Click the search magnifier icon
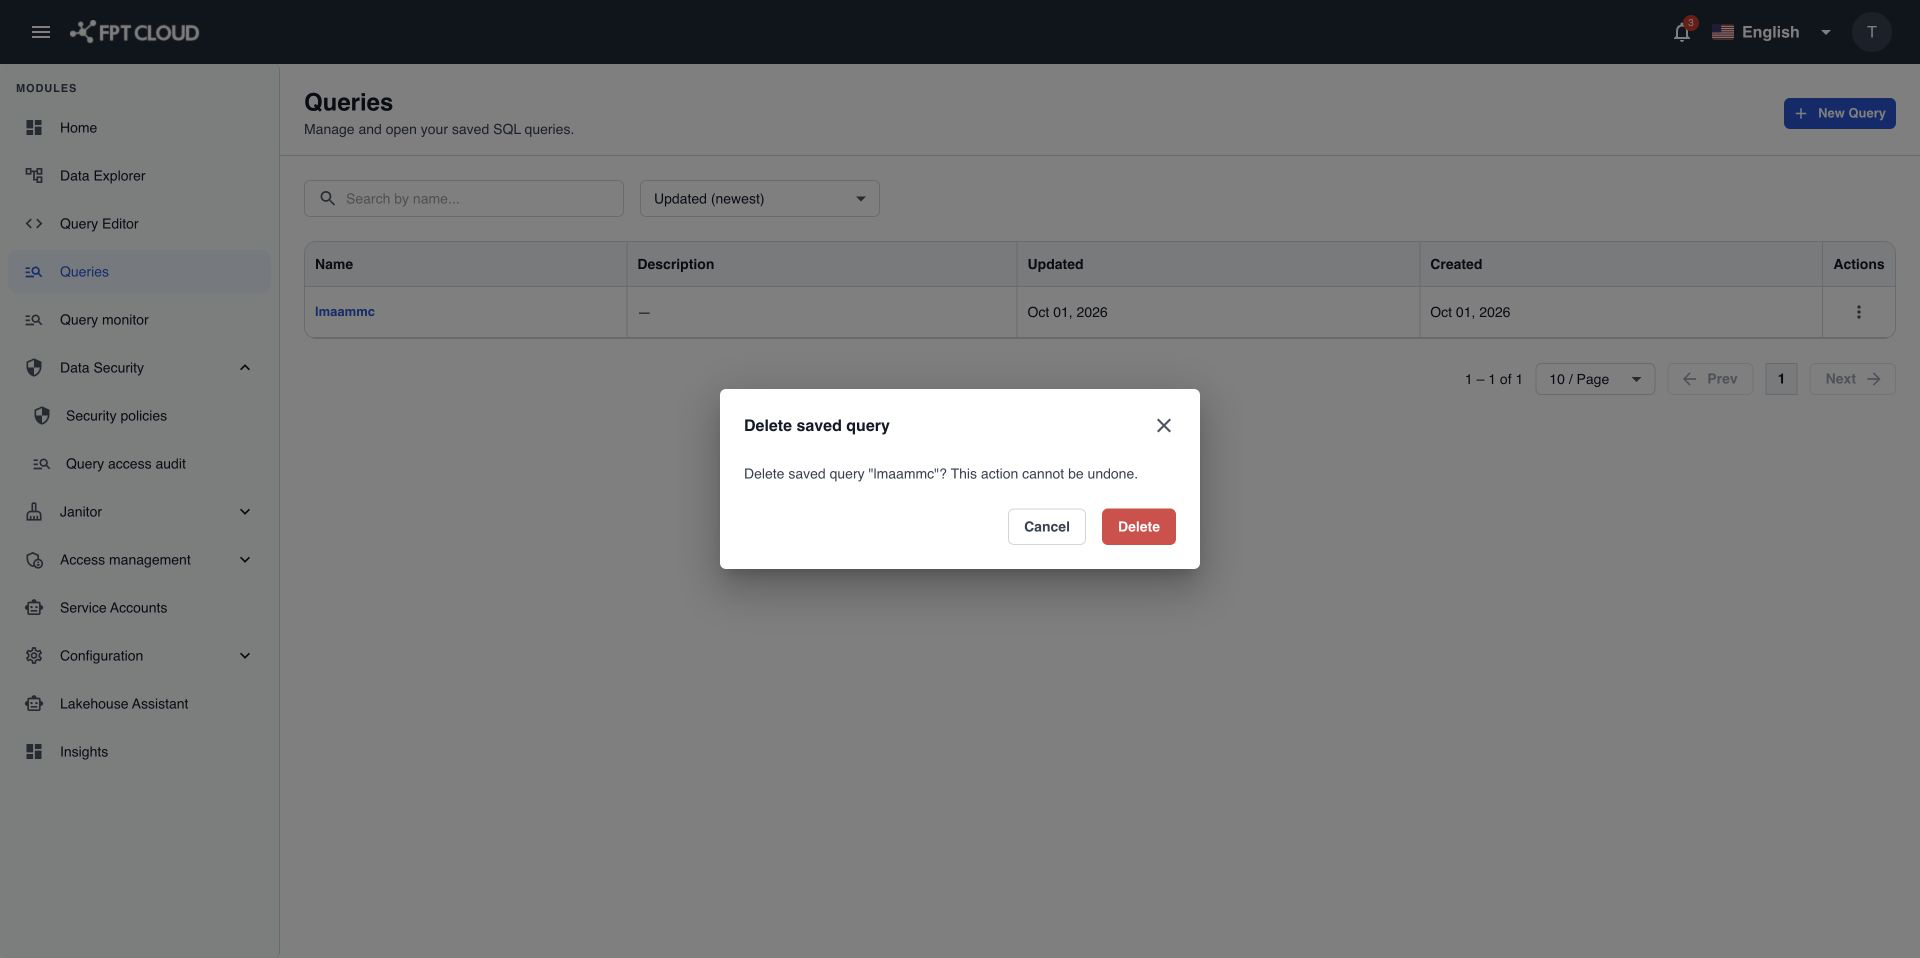This screenshot has width=1920, height=958. 327,198
